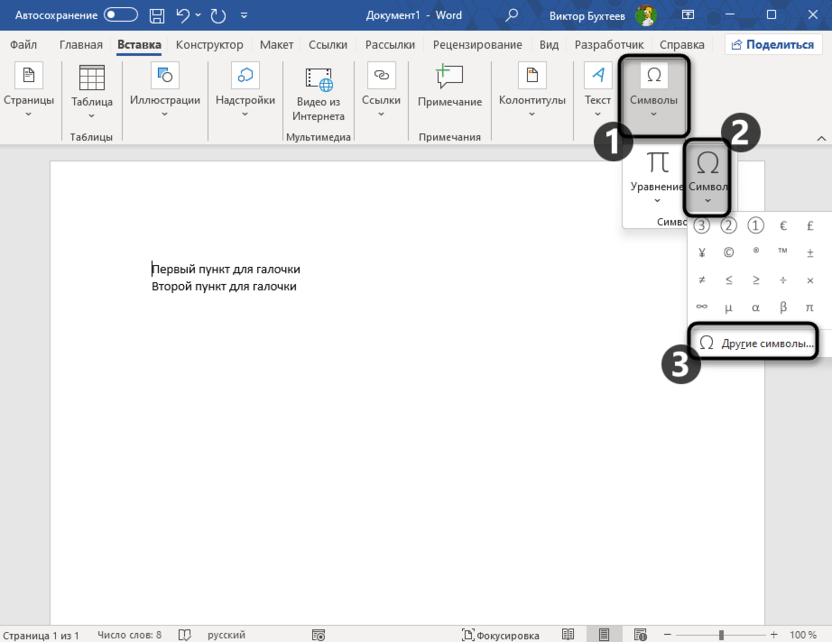832x642 pixels.
Task: Insert the euro € symbol
Action: point(783,226)
